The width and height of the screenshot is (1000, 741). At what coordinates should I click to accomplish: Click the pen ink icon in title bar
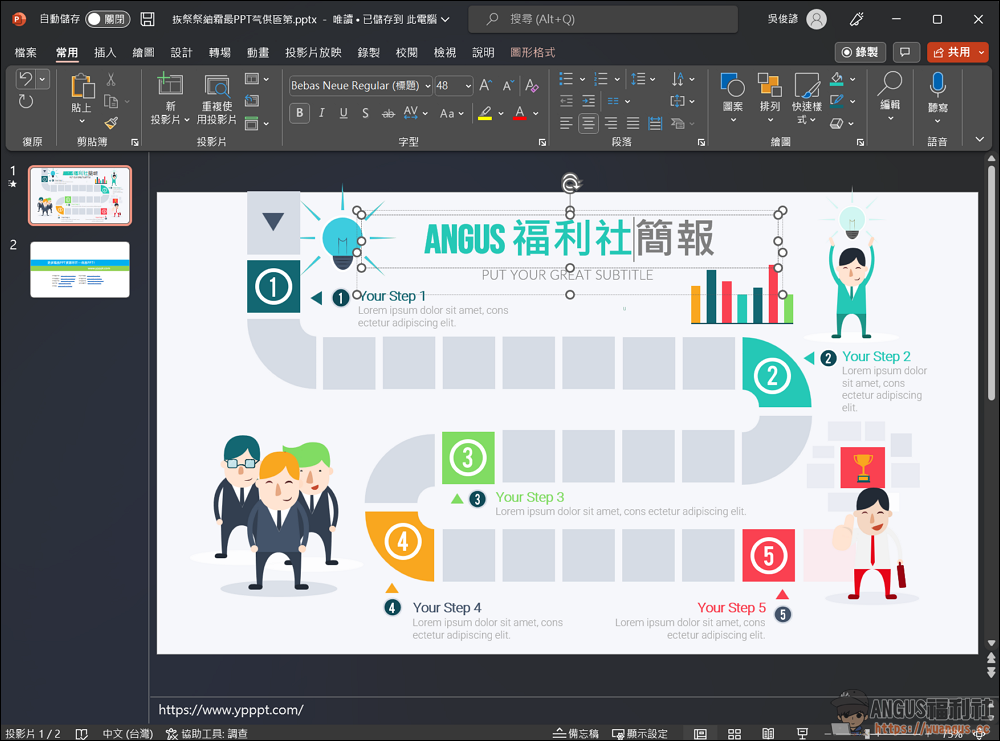tap(857, 19)
